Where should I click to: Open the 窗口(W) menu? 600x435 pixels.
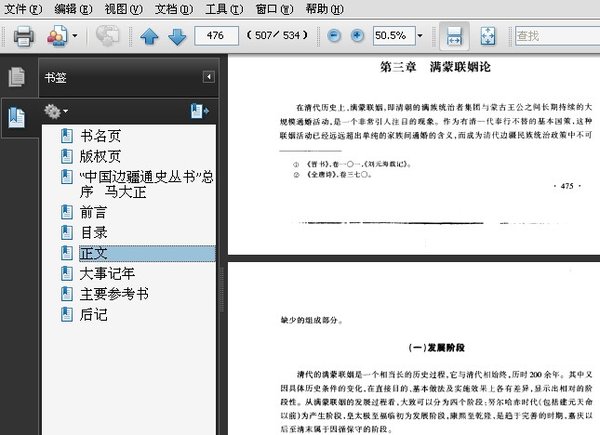pyautogui.click(x=274, y=8)
